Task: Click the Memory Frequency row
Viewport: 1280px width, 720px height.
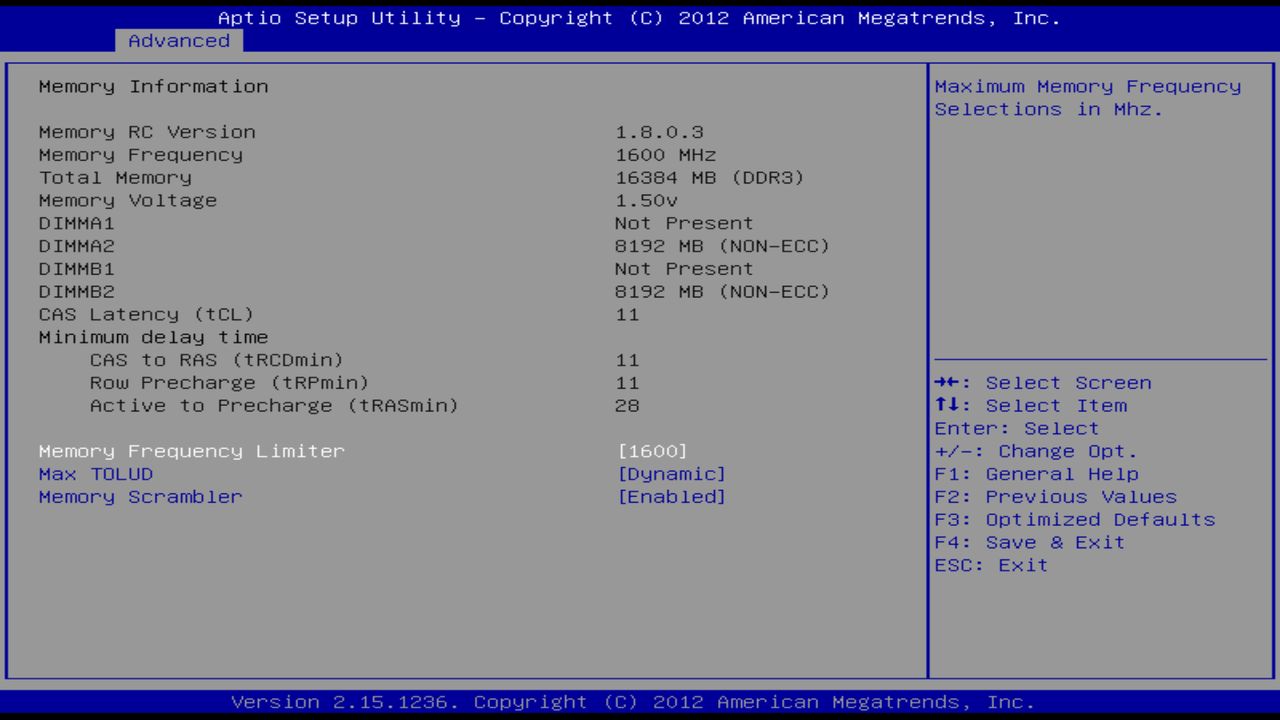Action: point(140,154)
